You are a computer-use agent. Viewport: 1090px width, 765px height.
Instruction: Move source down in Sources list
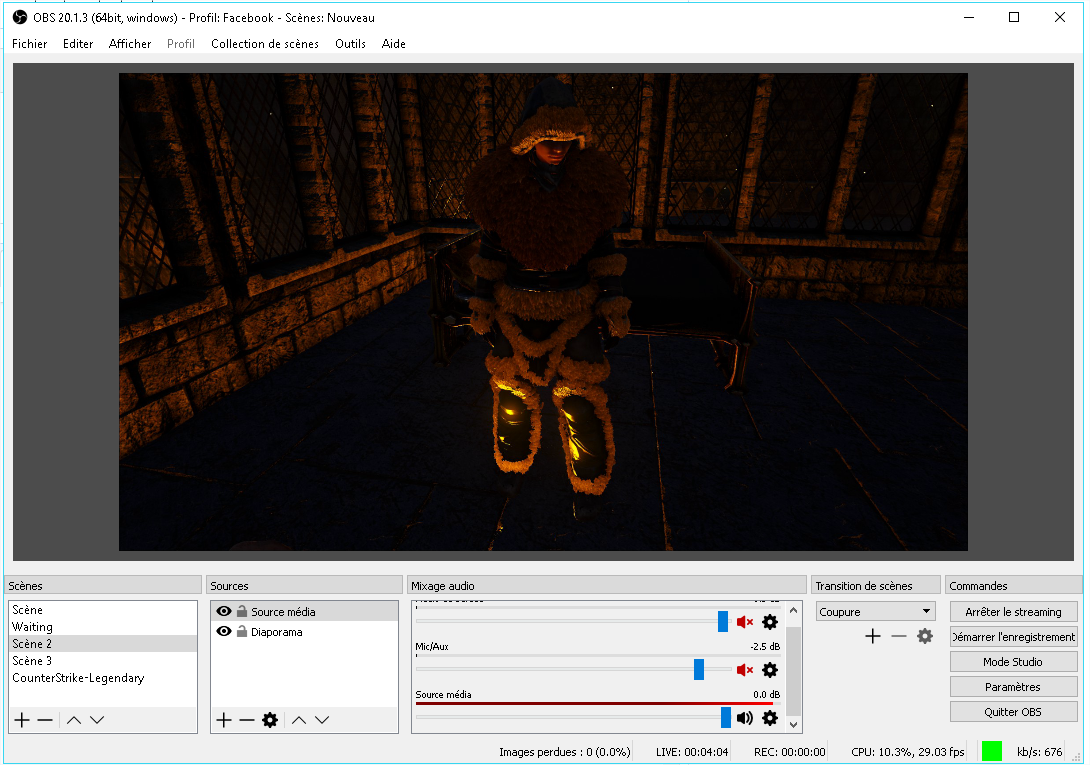click(x=322, y=720)
